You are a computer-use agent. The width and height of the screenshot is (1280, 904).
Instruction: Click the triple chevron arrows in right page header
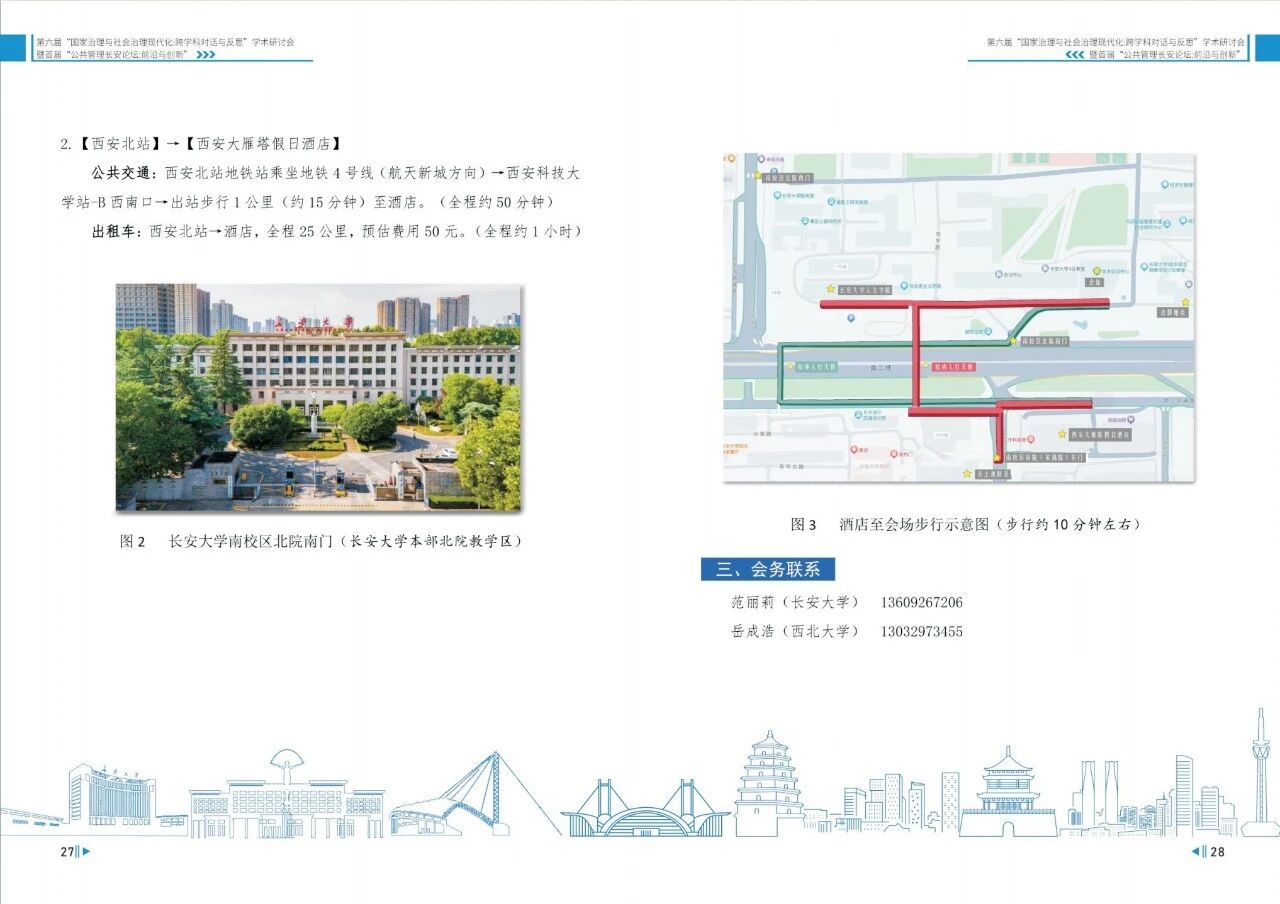pos(1075,55)
